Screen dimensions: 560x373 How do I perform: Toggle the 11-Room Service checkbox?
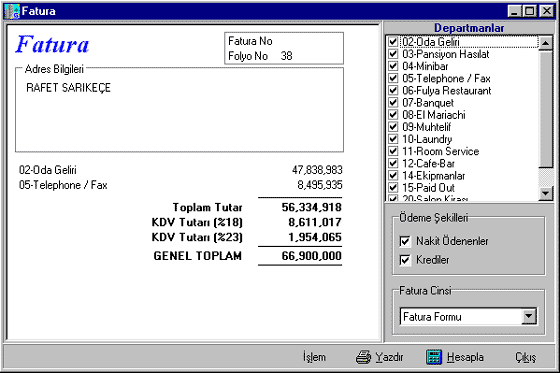tap(393, 151)
